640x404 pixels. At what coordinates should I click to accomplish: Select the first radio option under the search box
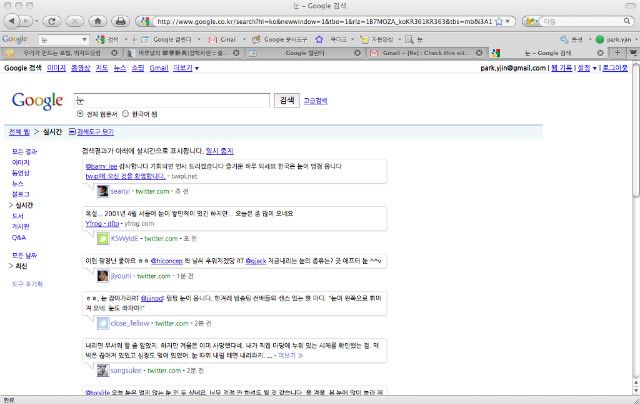point(80,114)
